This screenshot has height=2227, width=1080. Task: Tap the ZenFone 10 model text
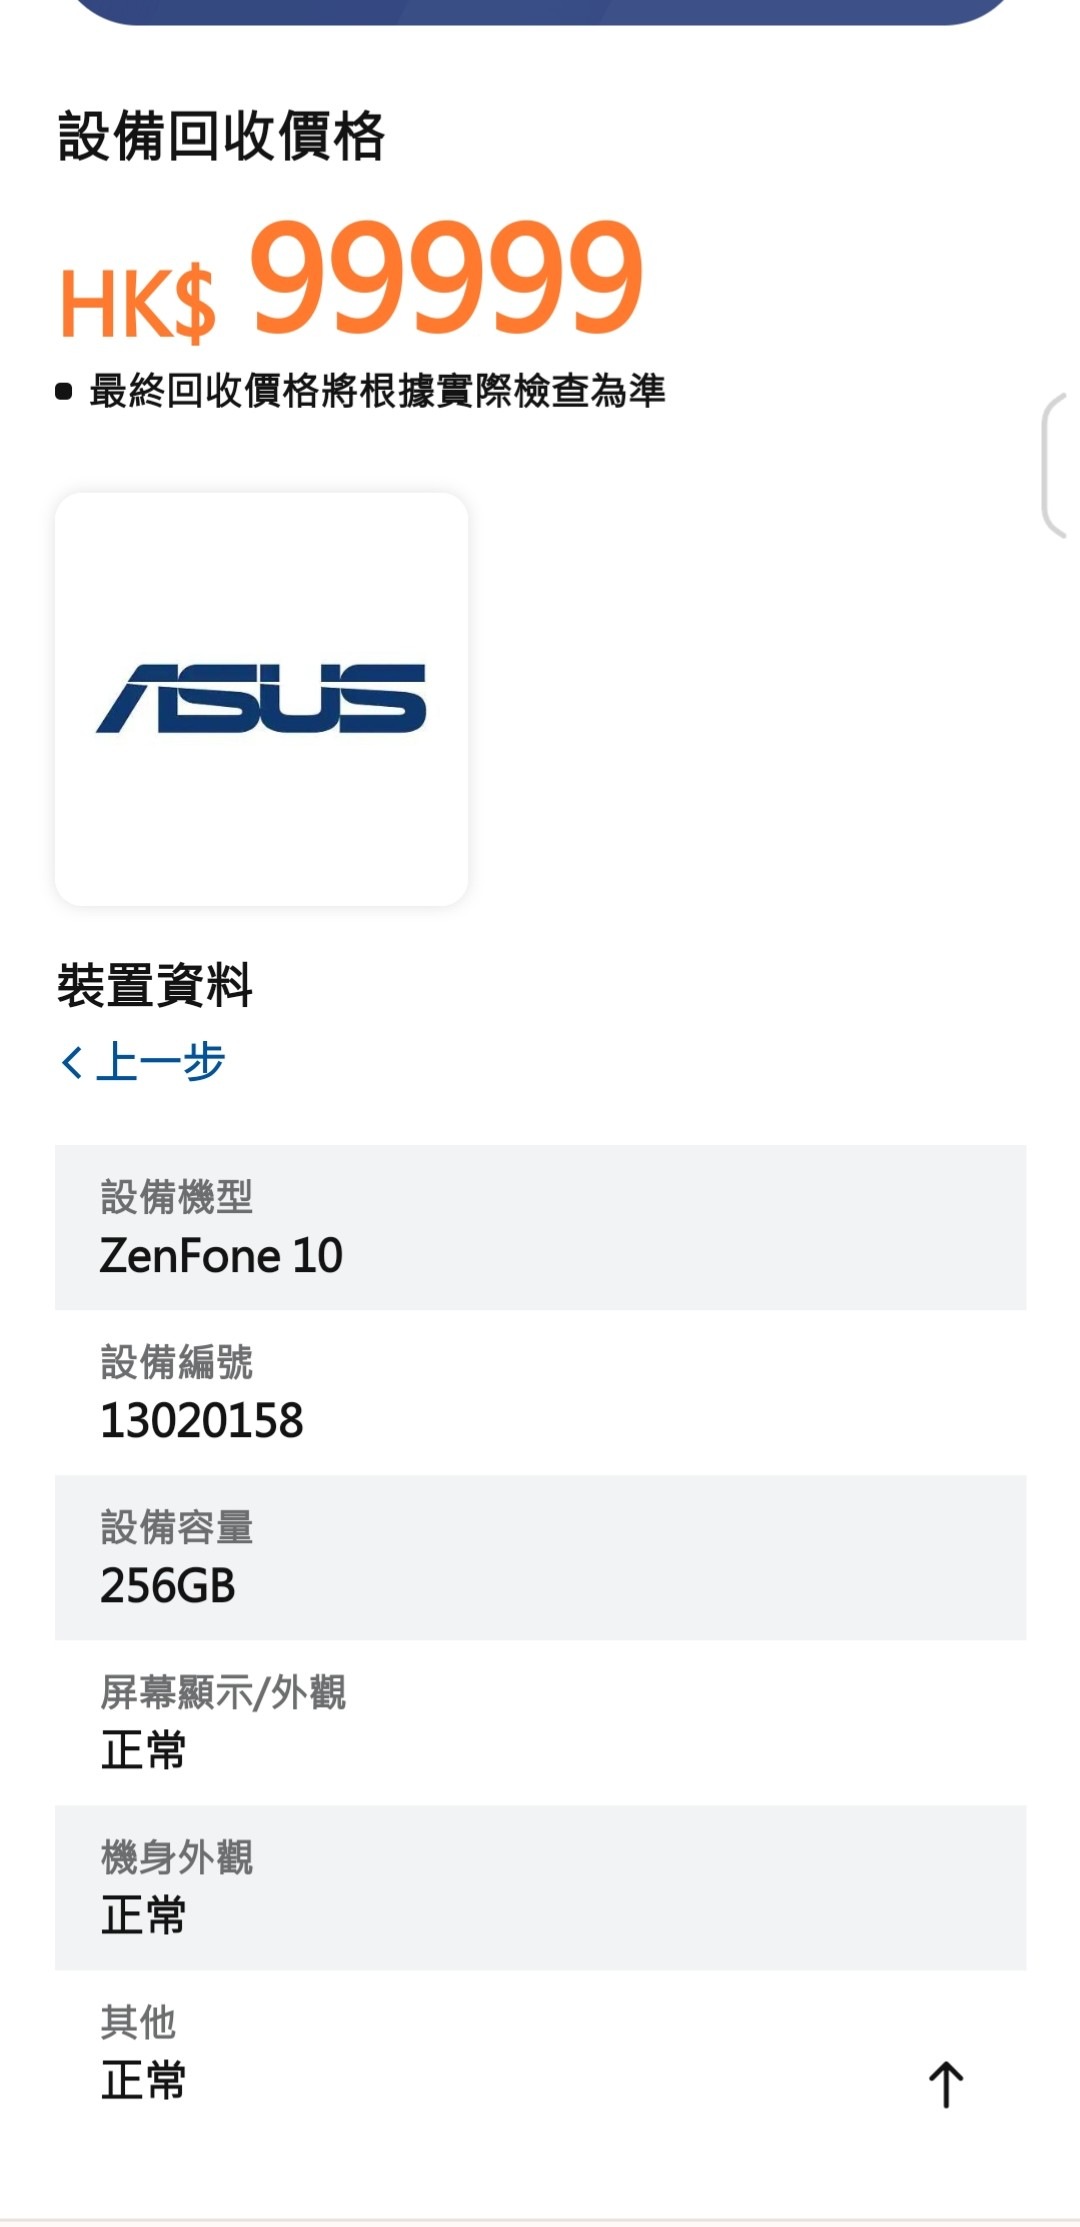(221, 1255)
